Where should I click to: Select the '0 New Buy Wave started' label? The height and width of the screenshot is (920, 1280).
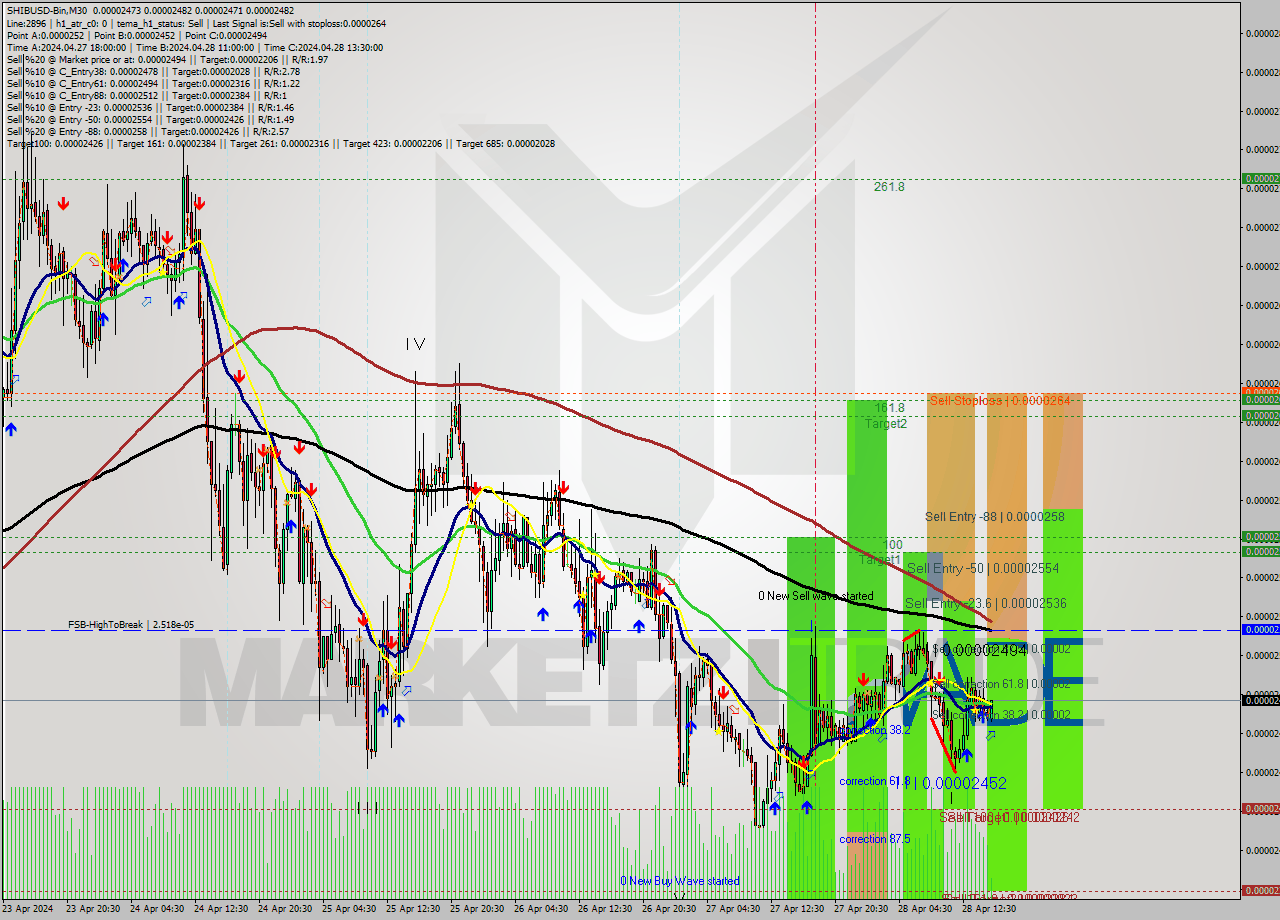click(680, 881)
